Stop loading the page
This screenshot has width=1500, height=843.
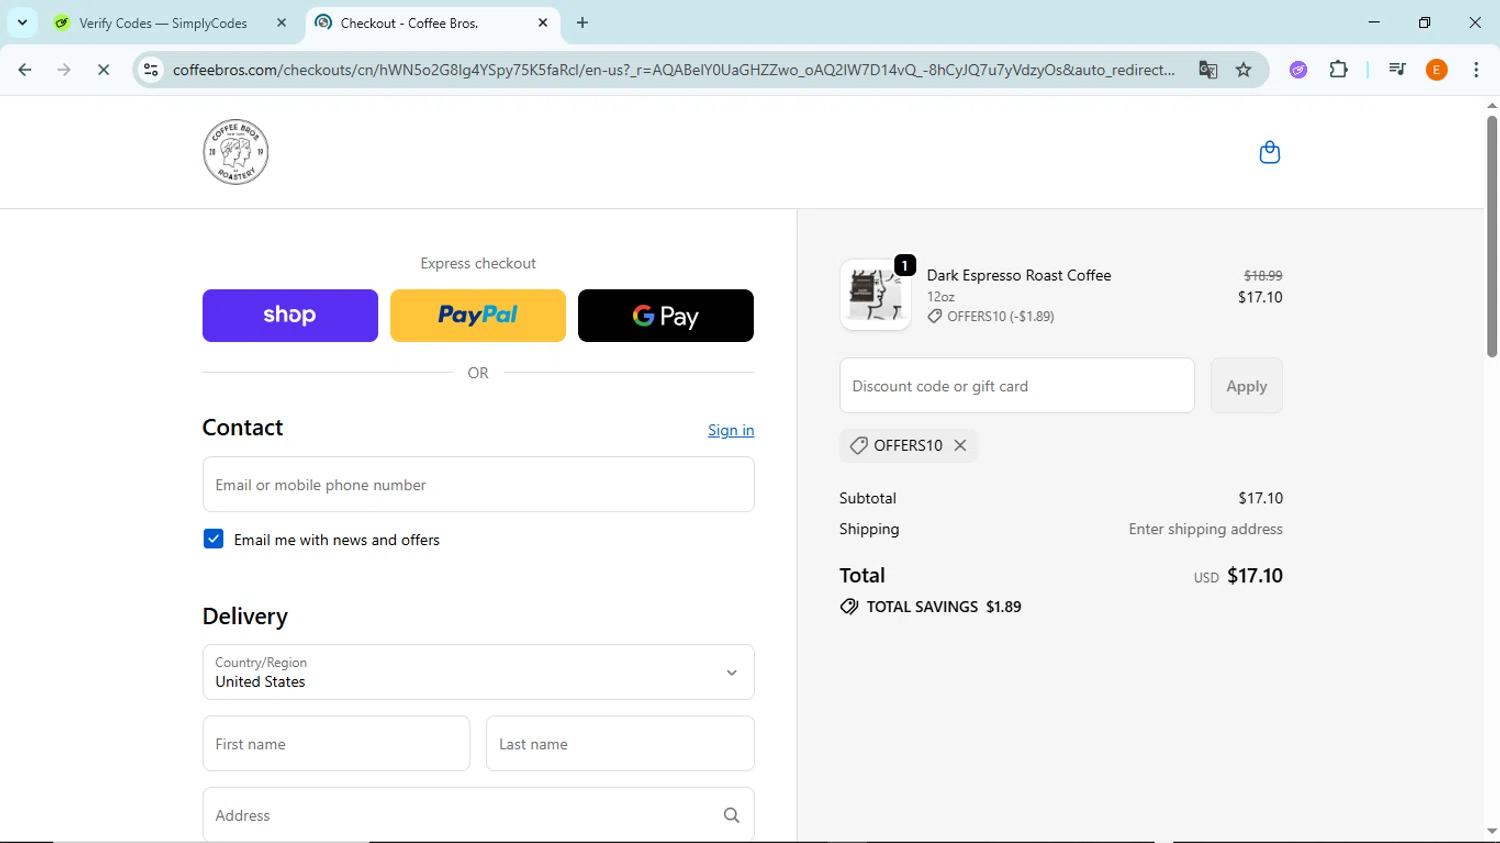pos(103,70)
